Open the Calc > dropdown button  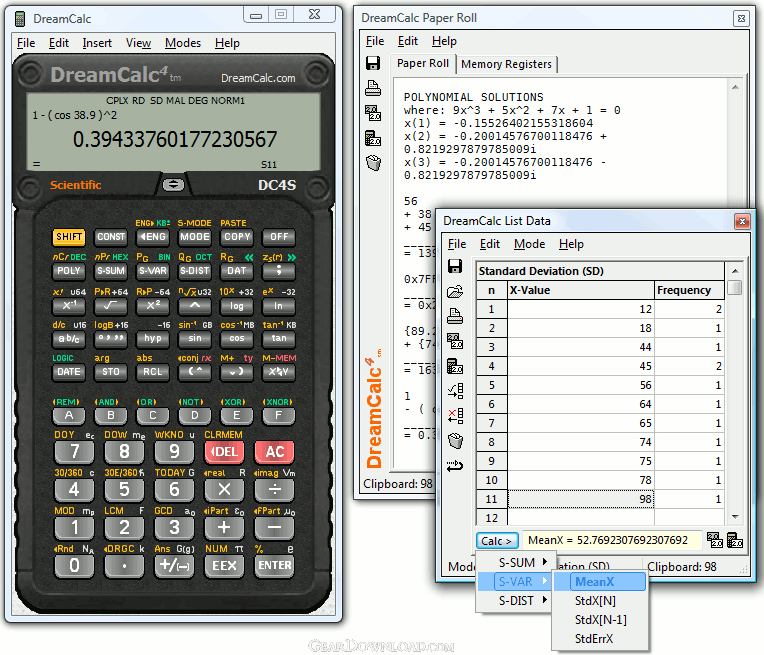point(496,540)
